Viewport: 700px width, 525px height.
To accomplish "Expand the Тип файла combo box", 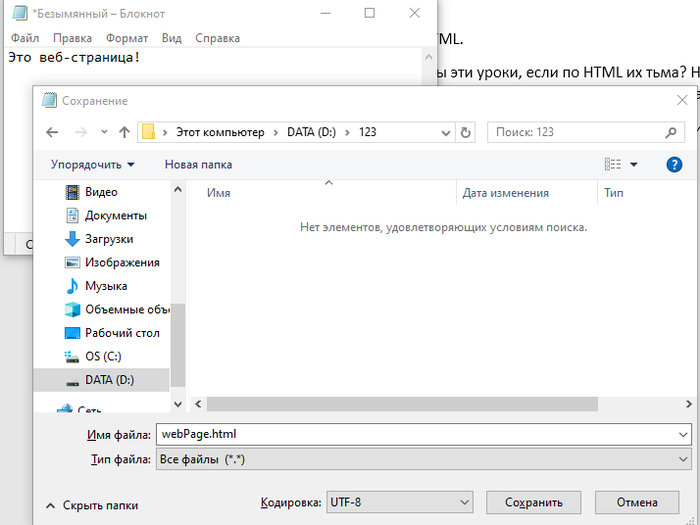I will pyautogui.click(x=421, y=459).
